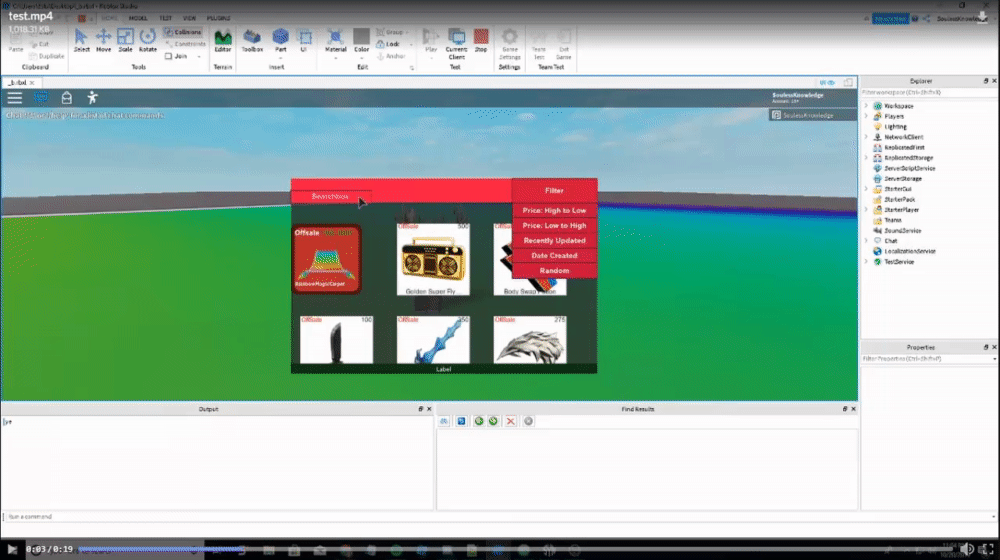Expand the StarterGui node

866,189
